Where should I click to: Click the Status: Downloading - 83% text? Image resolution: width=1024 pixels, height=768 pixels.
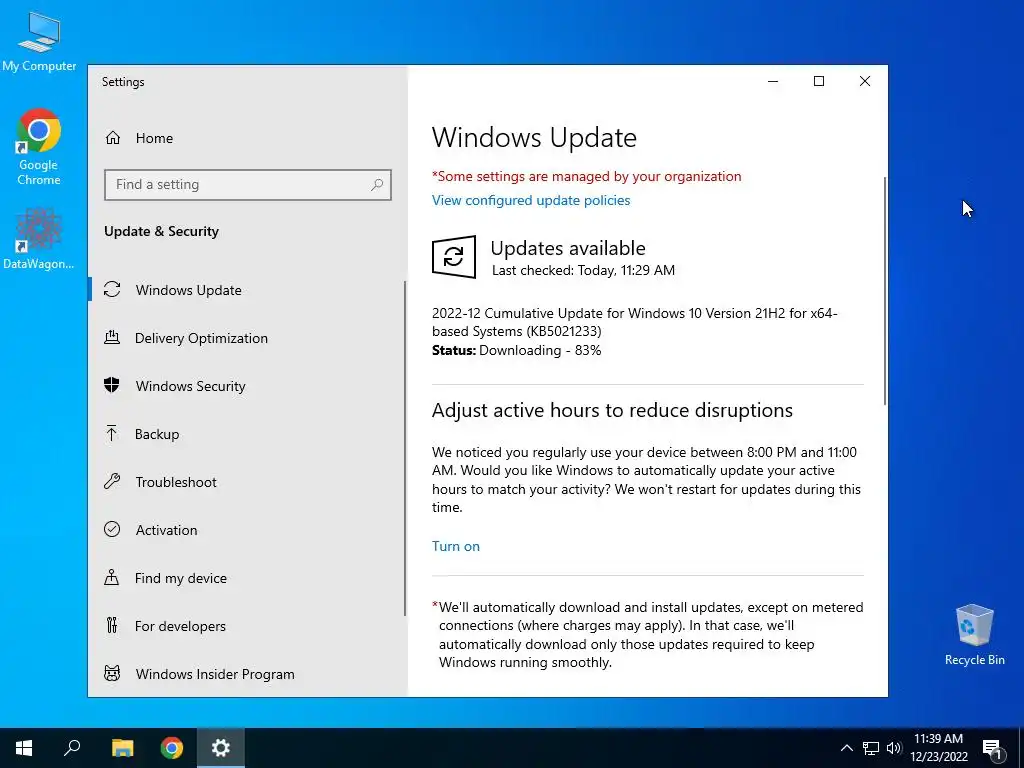tap(517, 351)
